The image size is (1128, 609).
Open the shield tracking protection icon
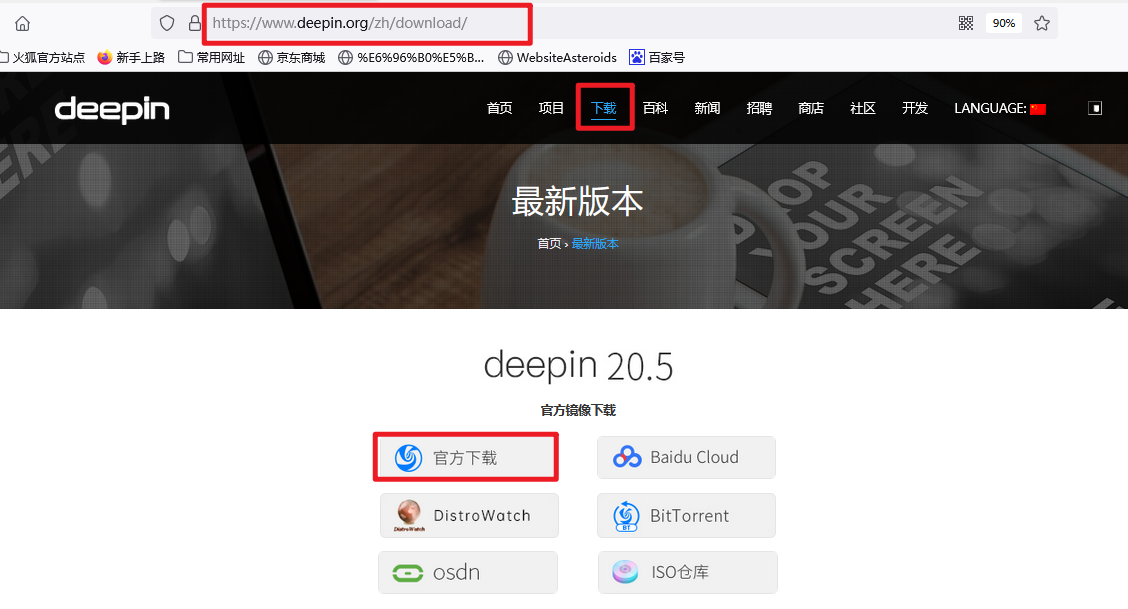pyautogui.click(x=167, y=24)
